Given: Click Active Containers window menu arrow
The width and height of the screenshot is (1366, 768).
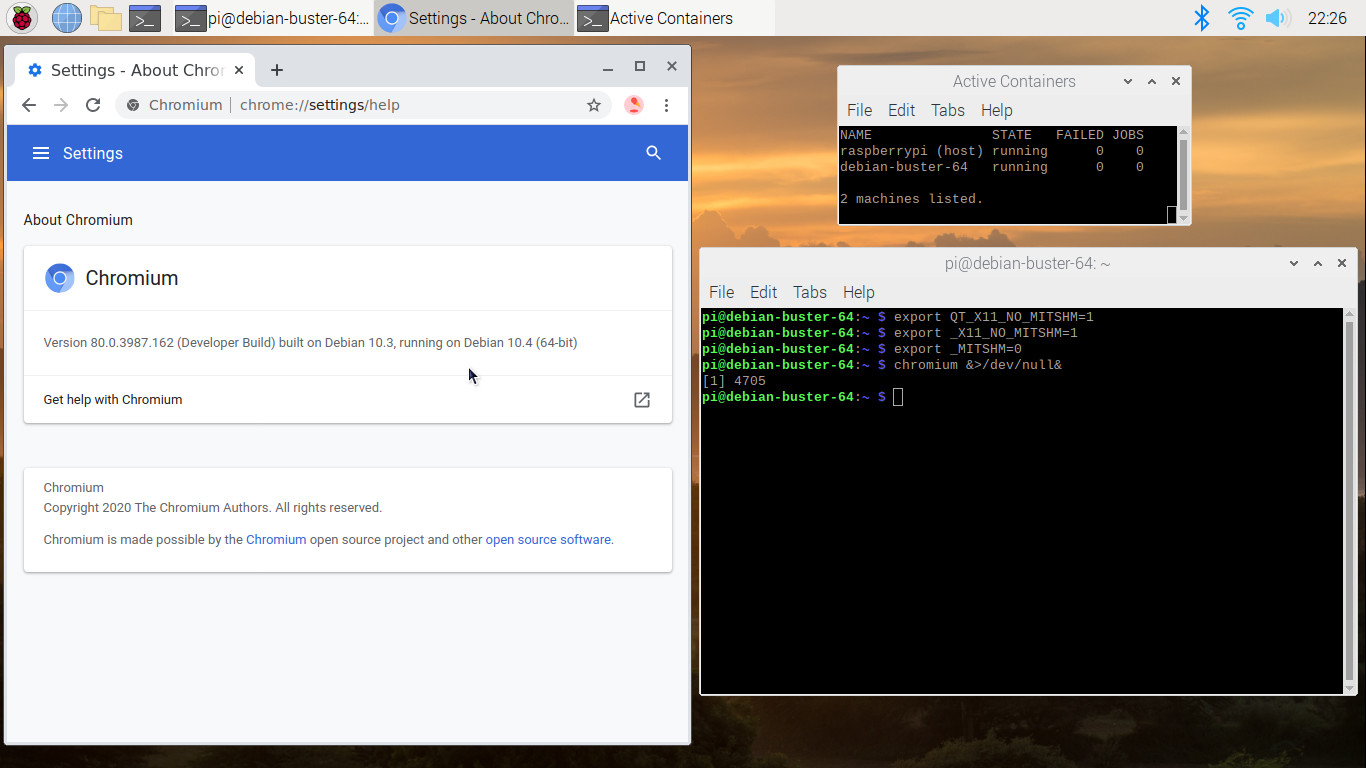Looking at the screenshot, I should pyautogui.click(x=1128, y=82).
